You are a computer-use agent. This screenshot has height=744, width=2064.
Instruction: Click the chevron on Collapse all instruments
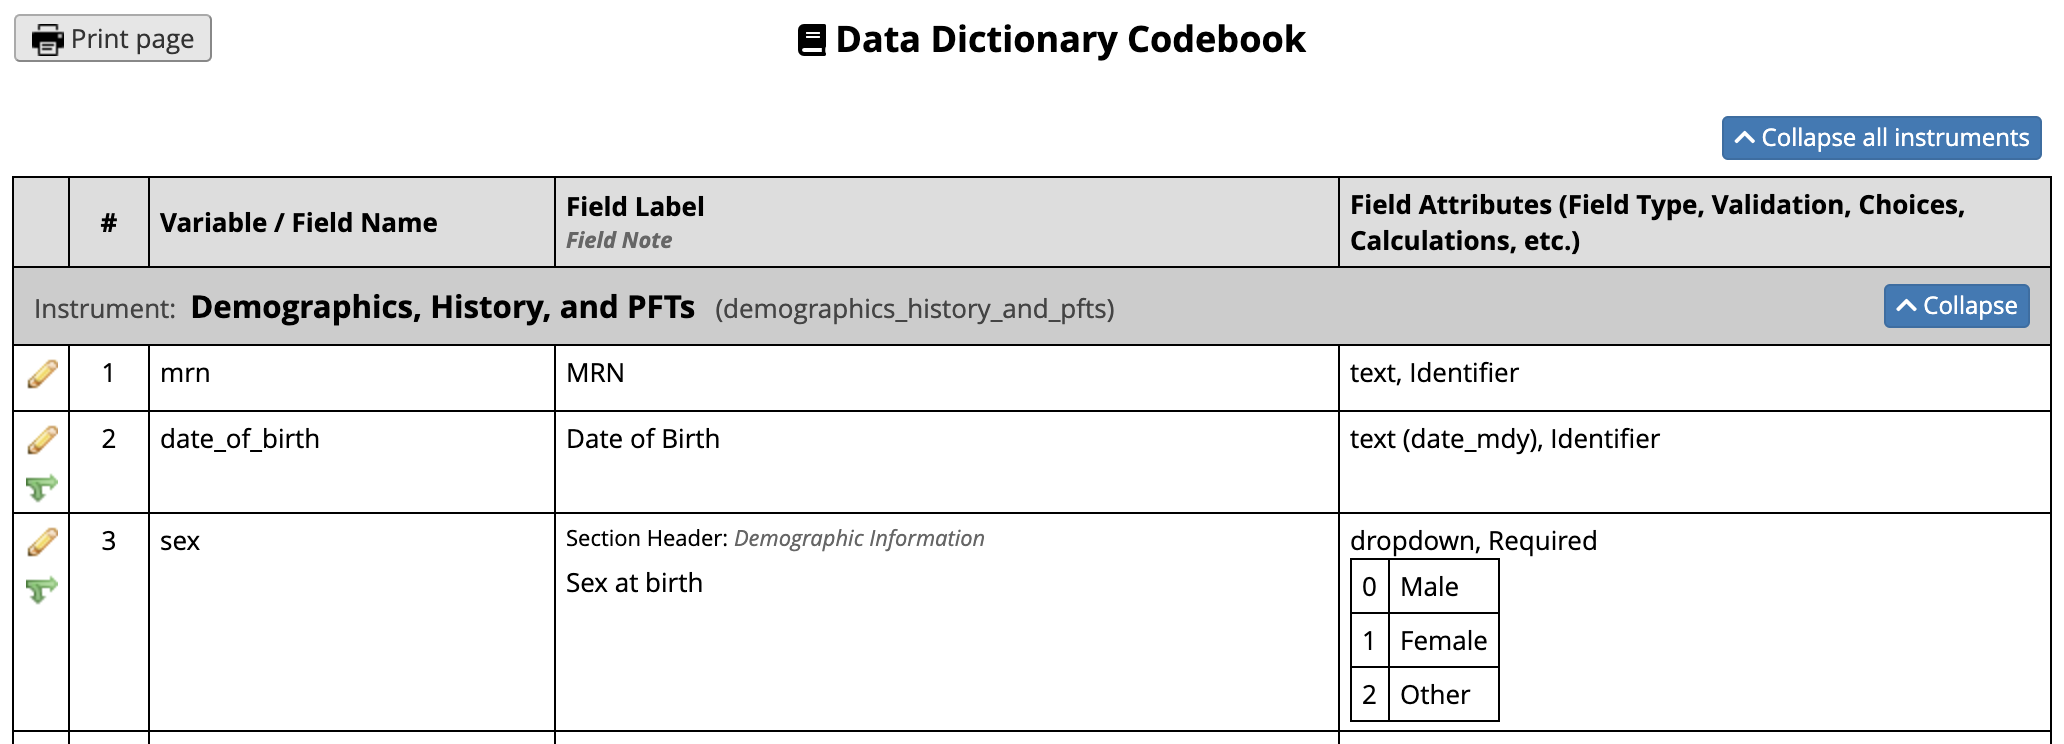point(1745,138)
